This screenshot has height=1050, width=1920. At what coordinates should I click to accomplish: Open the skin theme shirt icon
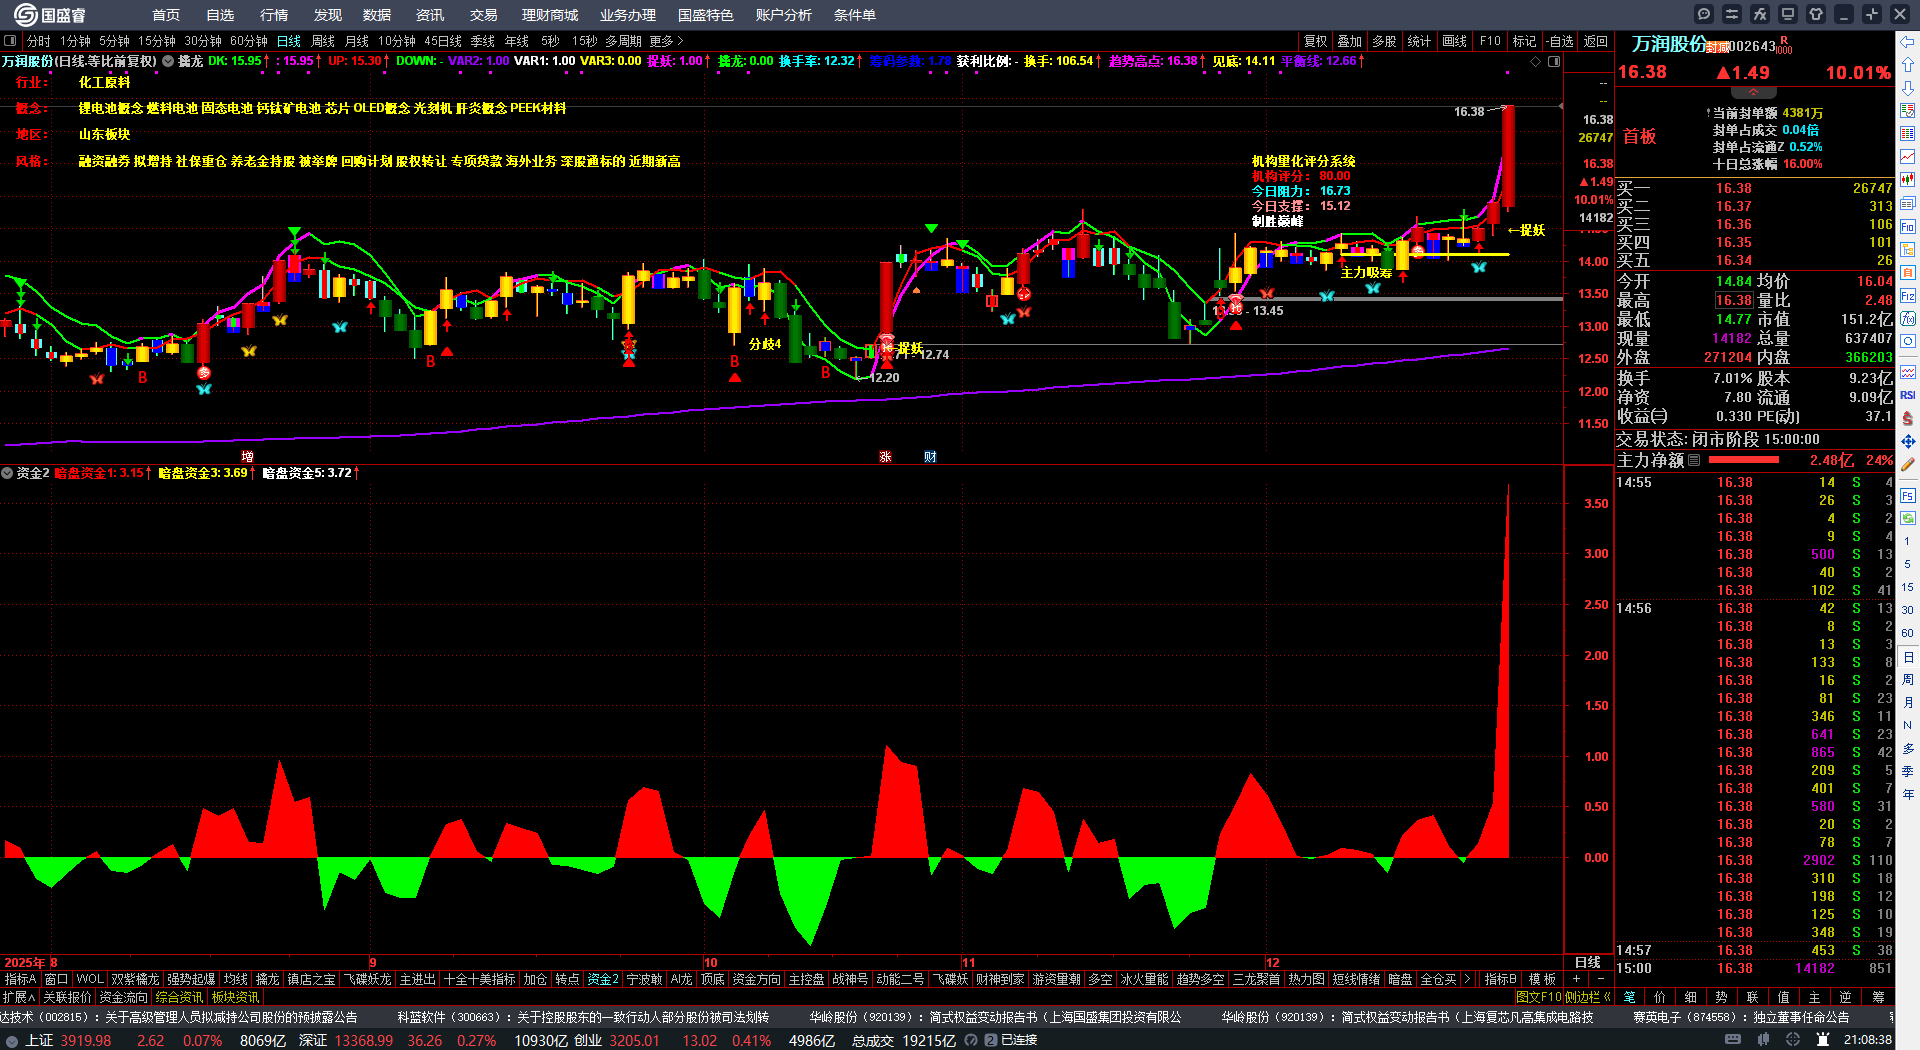click(1816, 14)
